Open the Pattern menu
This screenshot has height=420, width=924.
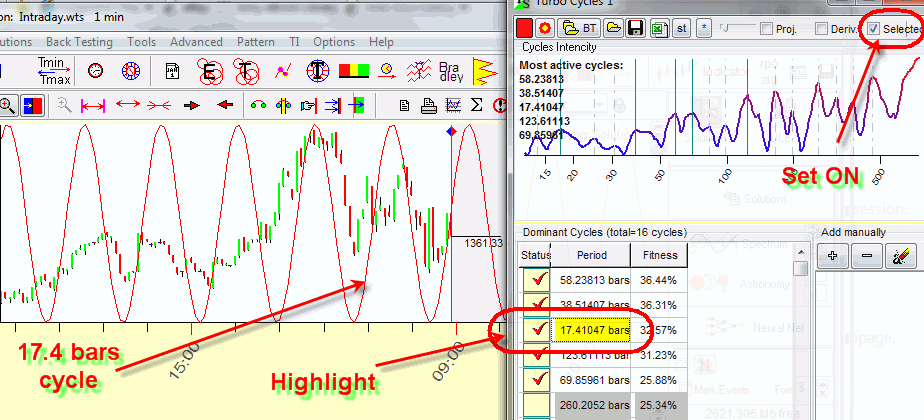pos(256,42)
